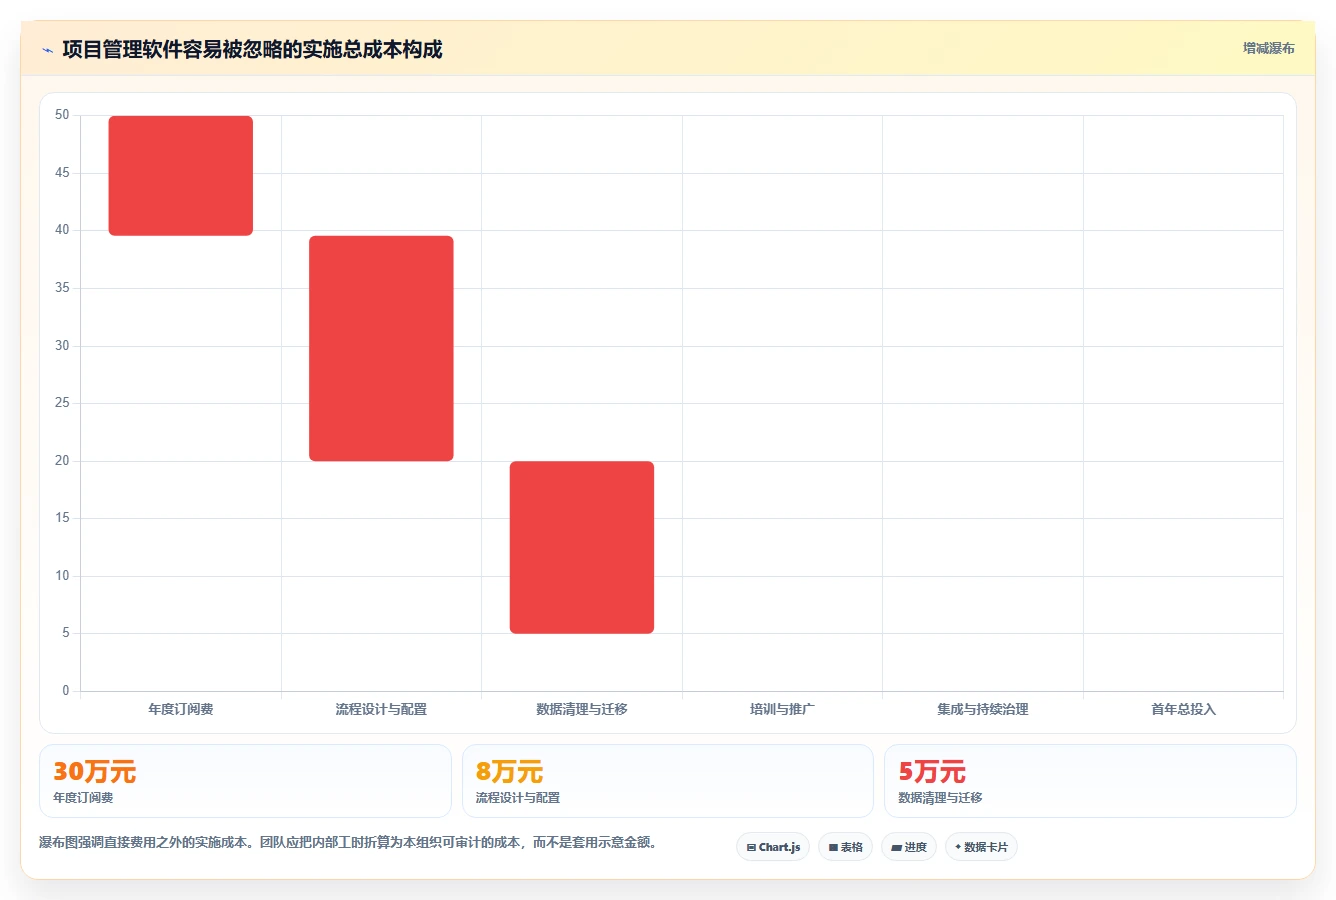Image resolution: width=1336 pixels, height=900 pixels.
Task: Click the chart title 项目管理软件容易被忽略的实施总成本构成
Action: [252, 49]
